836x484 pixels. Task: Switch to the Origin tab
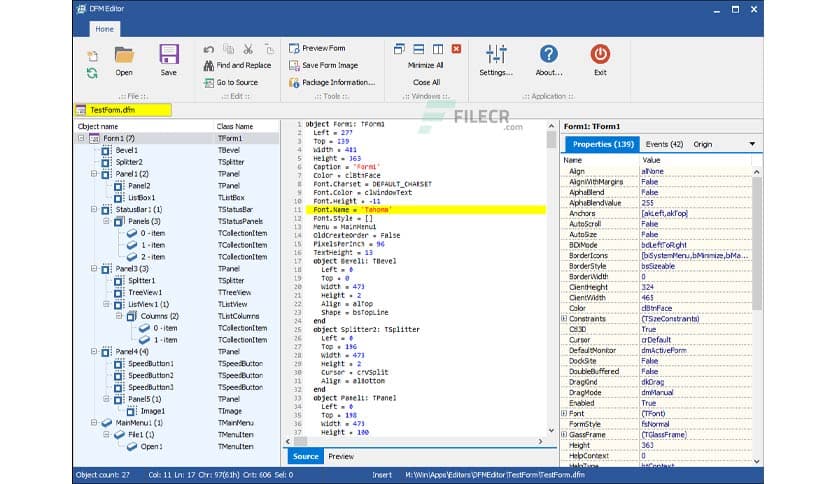tap(703, 144)
